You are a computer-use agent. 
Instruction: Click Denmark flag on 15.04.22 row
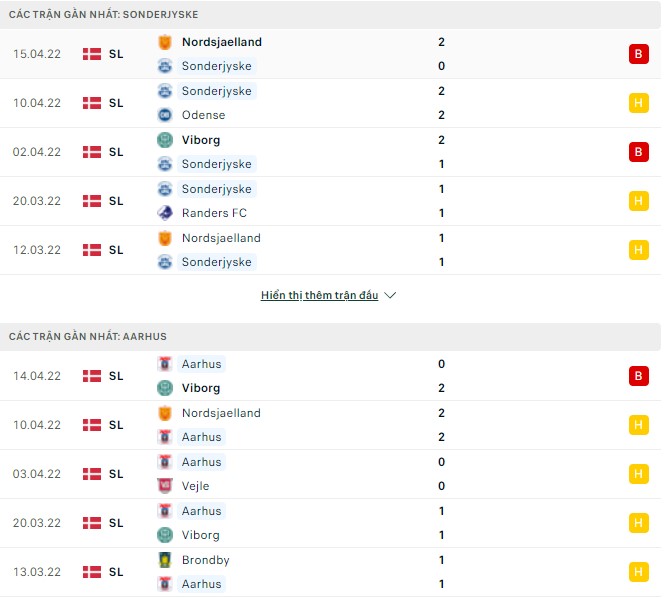92,54
